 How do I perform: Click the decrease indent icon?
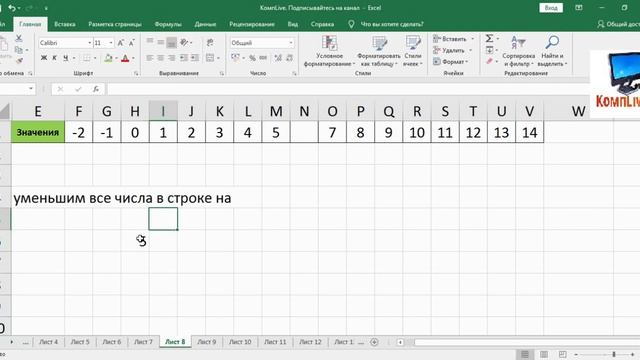pyautogui.click(x=184, y=58)
